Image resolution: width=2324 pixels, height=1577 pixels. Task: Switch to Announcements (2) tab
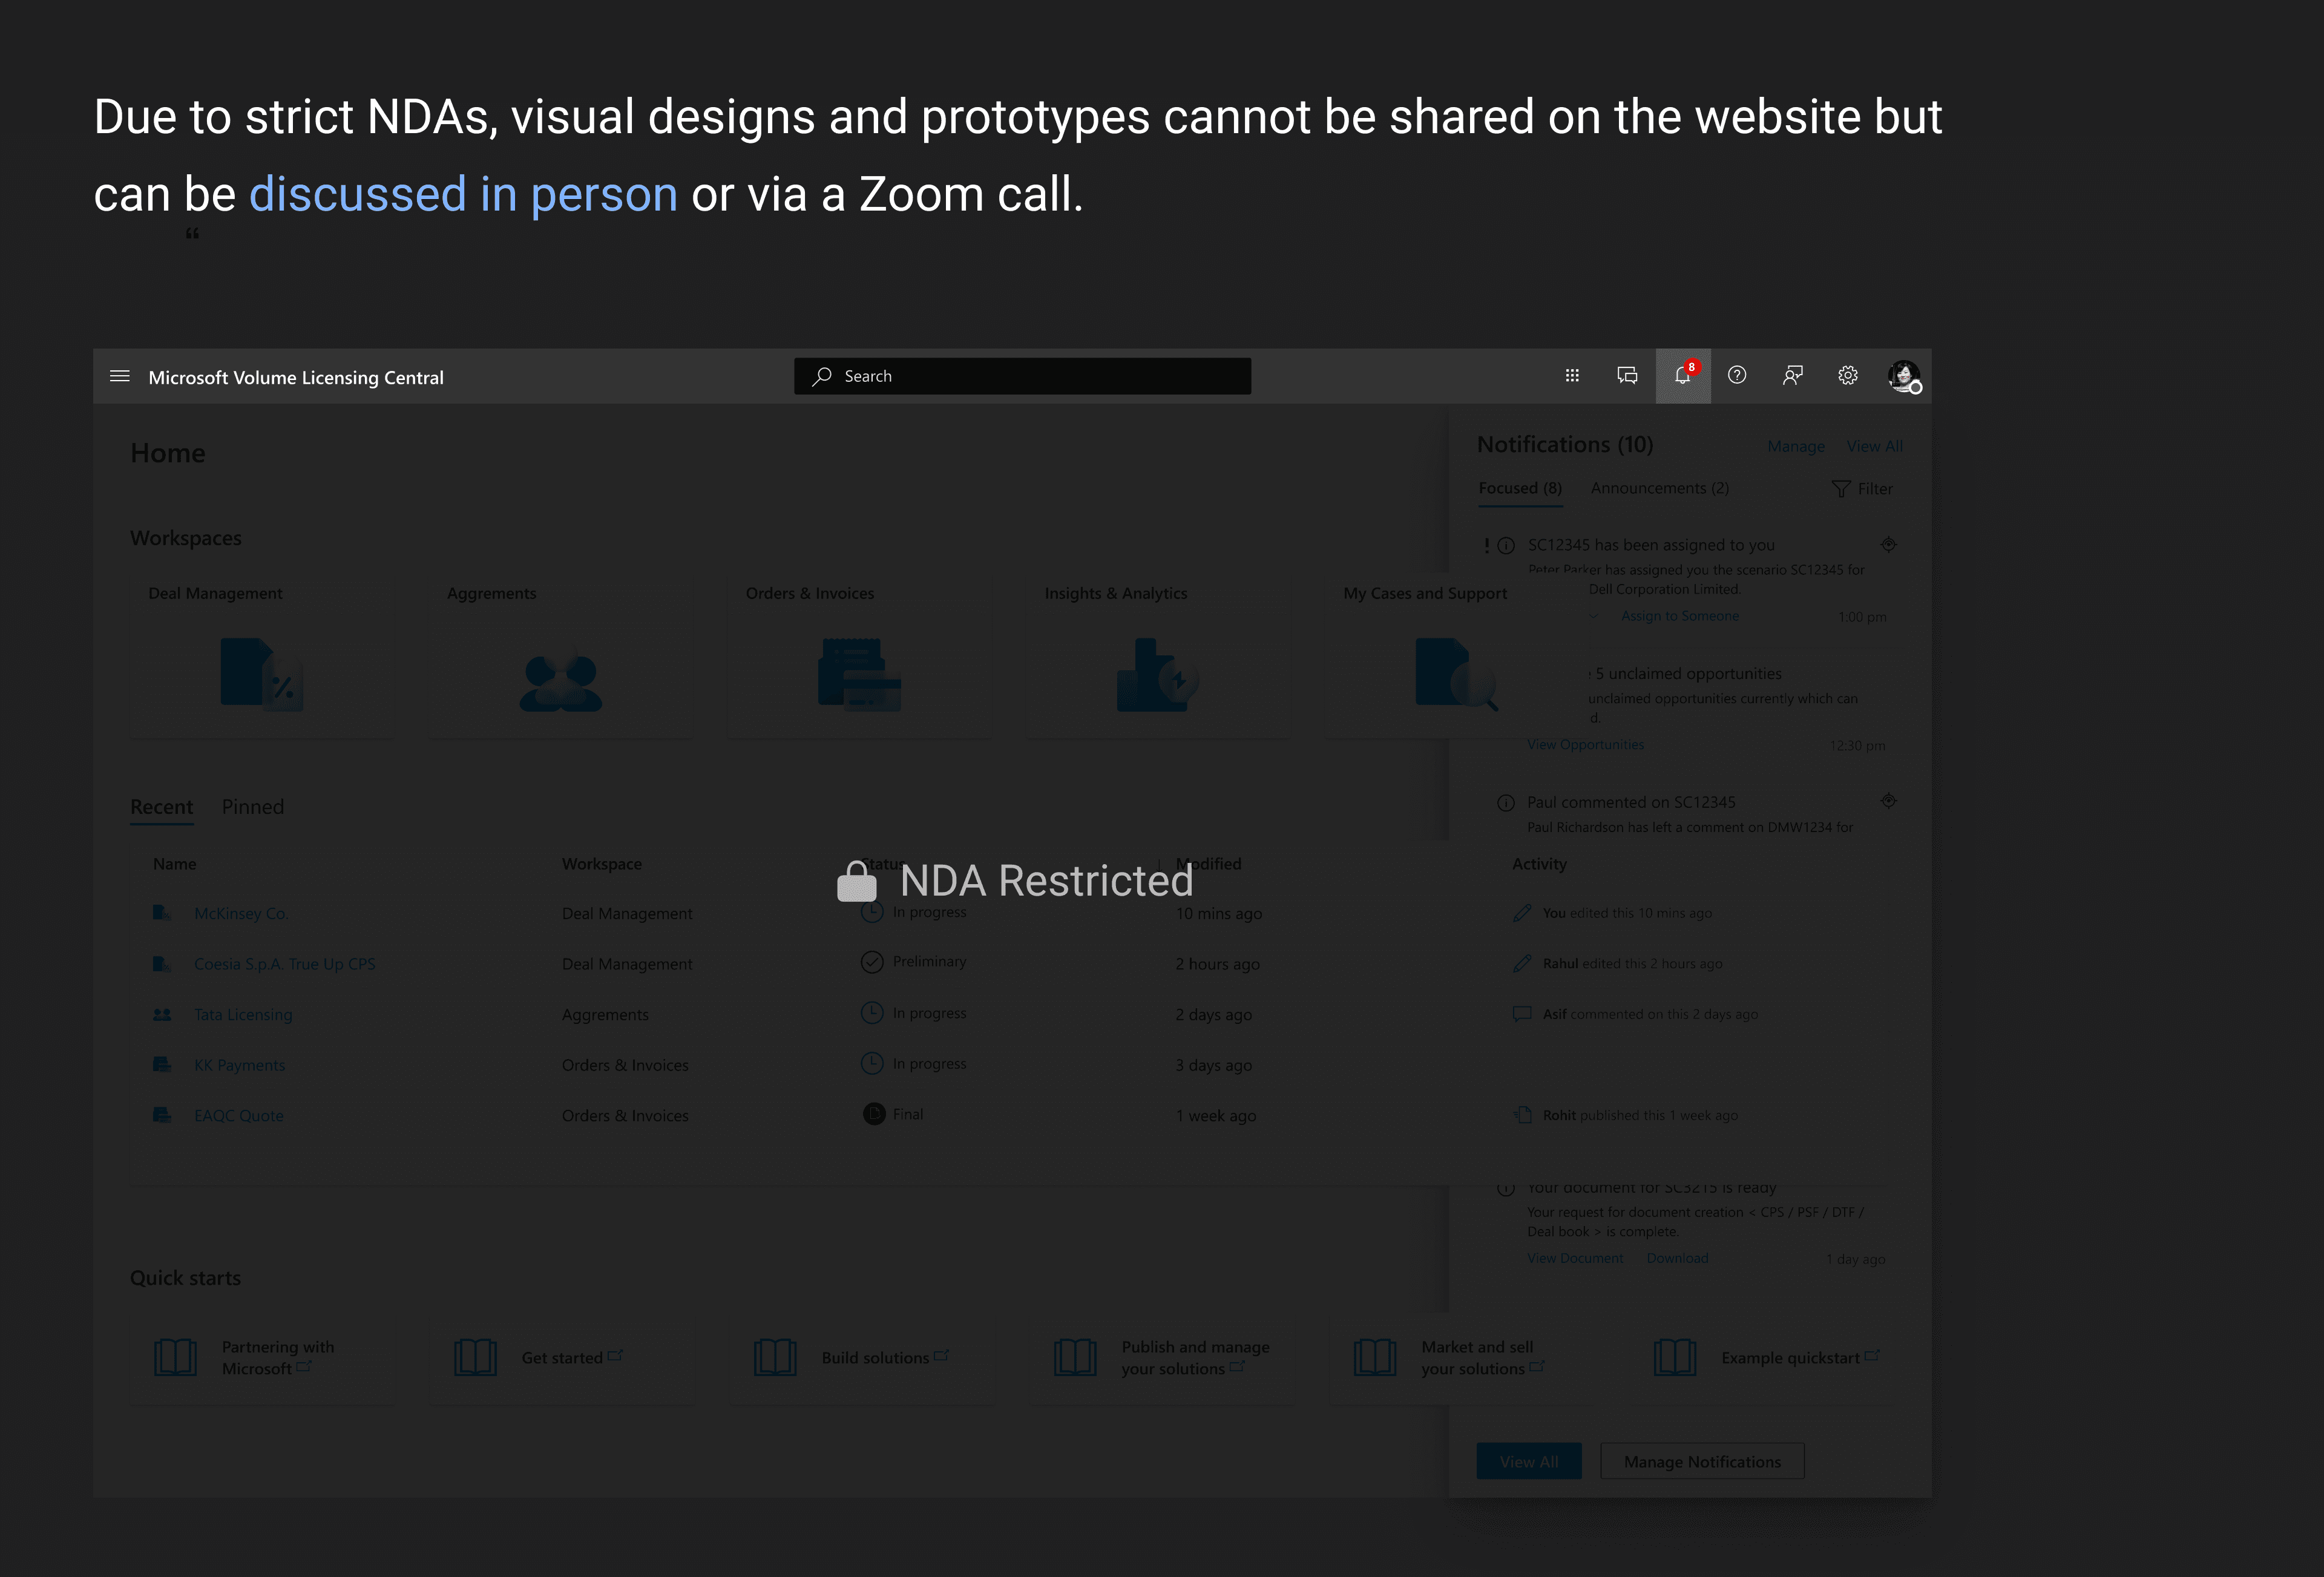1659,488
